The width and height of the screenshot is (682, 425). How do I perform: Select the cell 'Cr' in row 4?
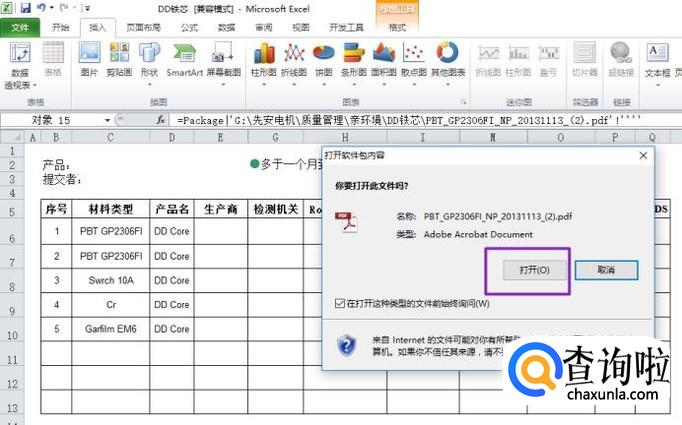111,305
